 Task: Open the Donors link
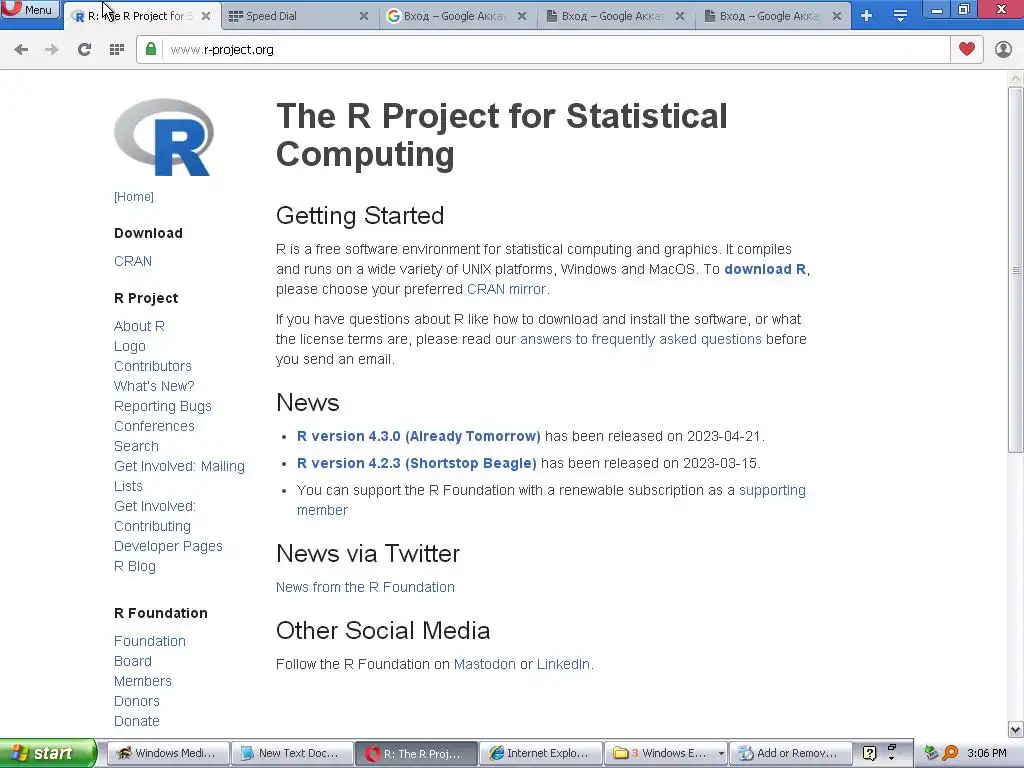[x=136, y=701]
